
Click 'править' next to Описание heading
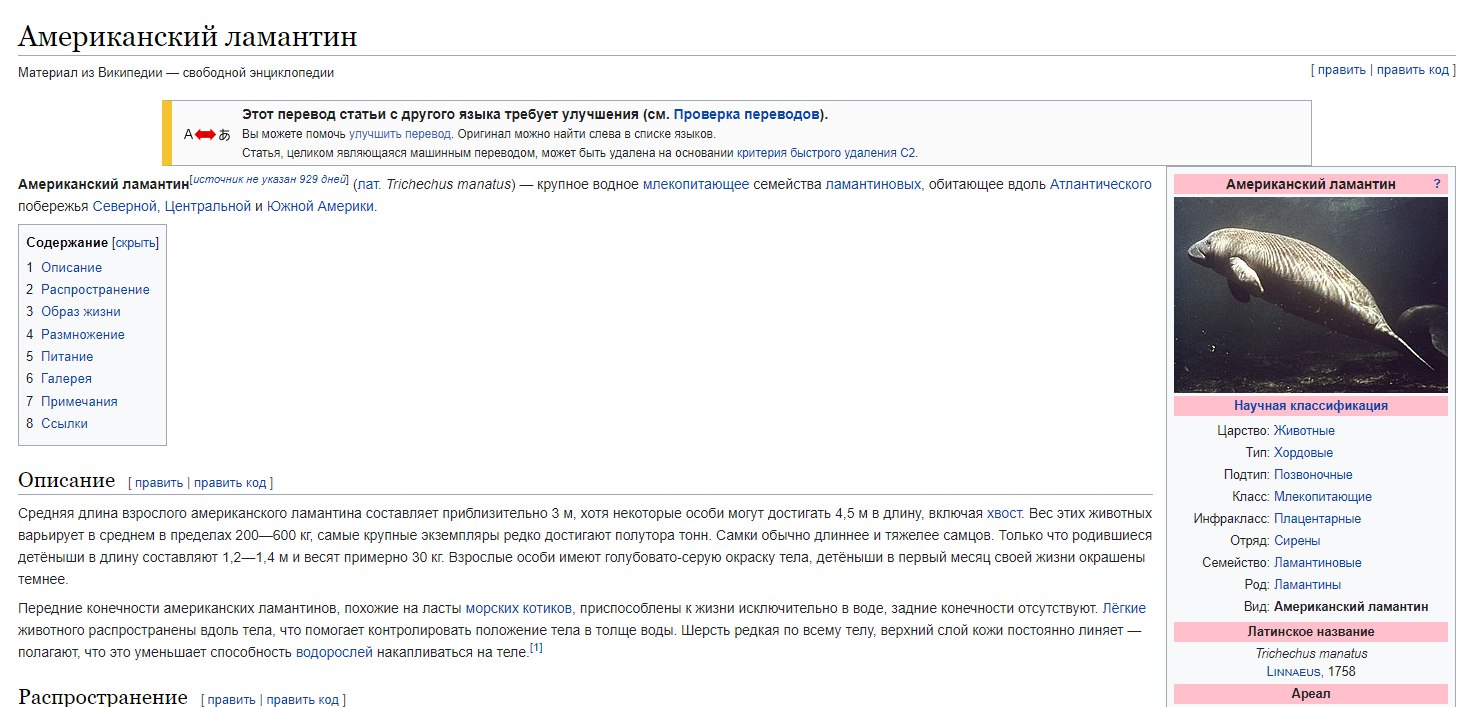[x=159, y=483]
